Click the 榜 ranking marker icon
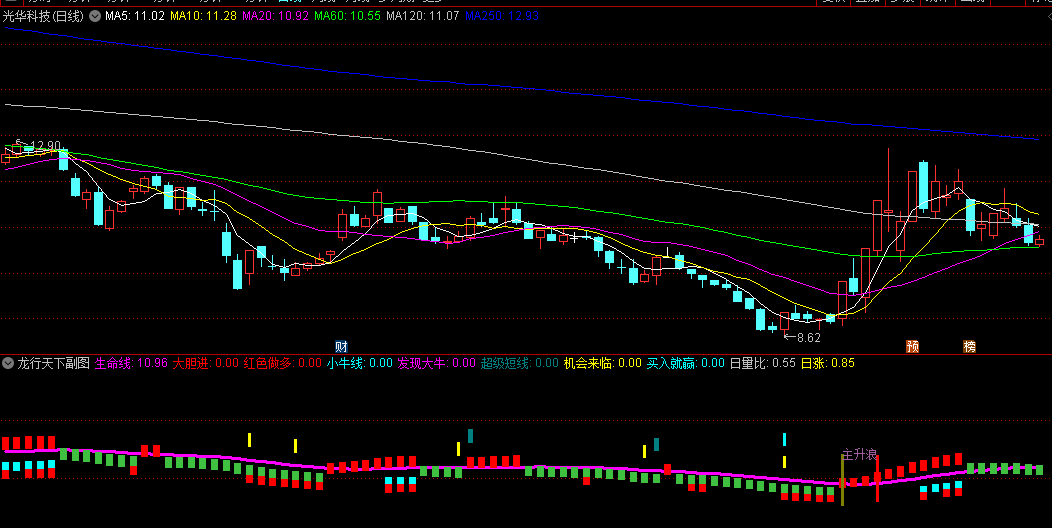 click(x=969, y=347)
